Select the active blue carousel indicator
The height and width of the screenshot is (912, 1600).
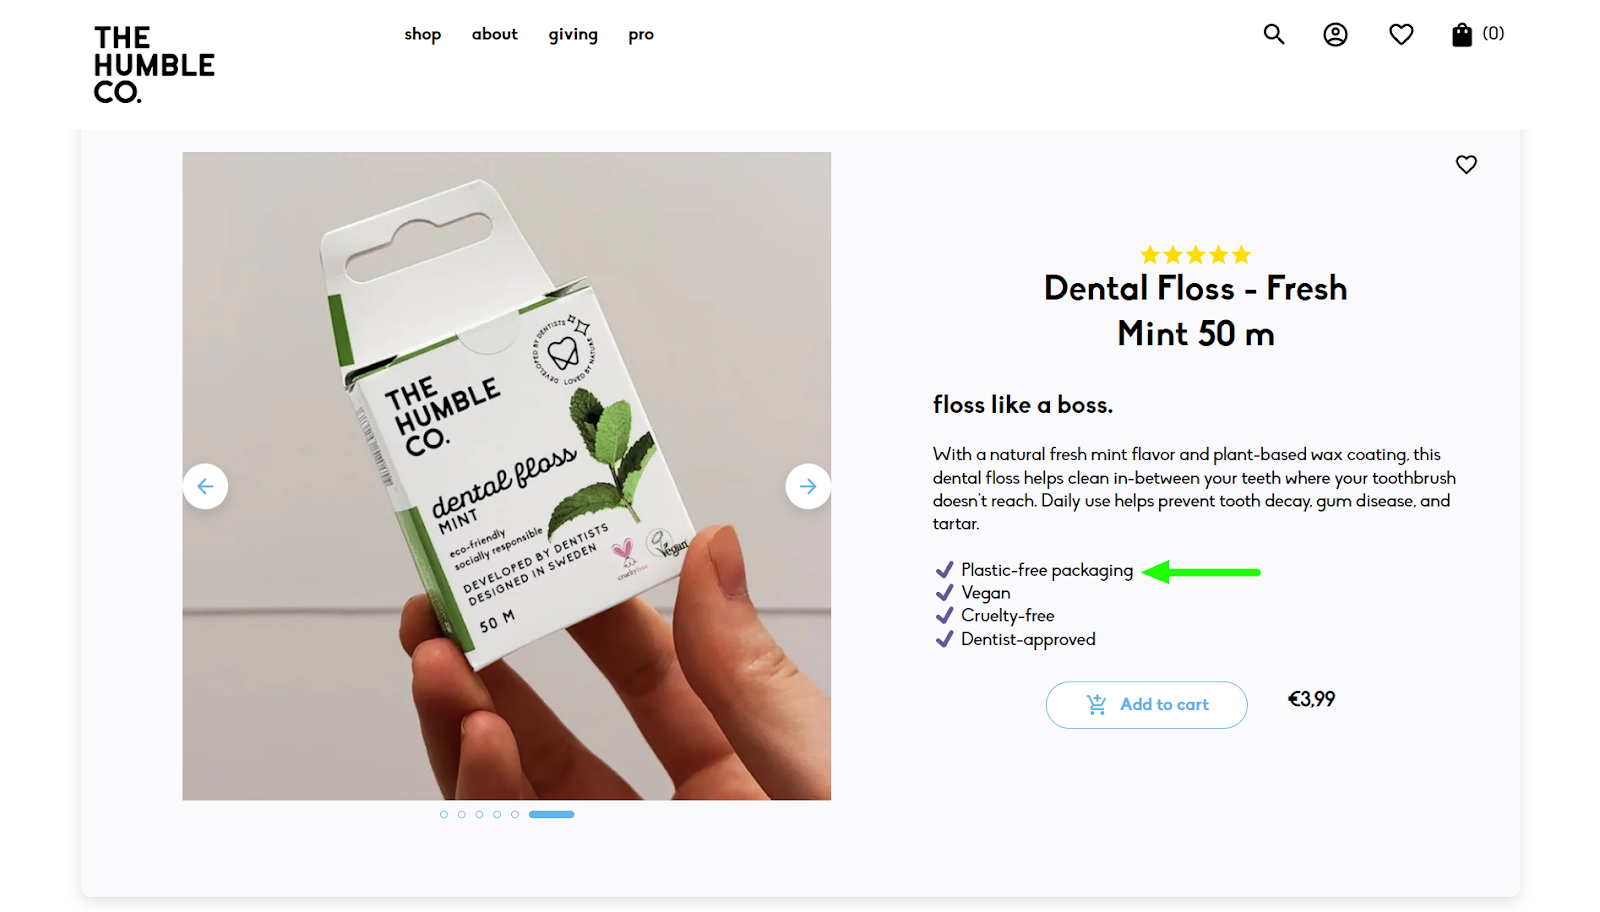[x=551, y=814]
